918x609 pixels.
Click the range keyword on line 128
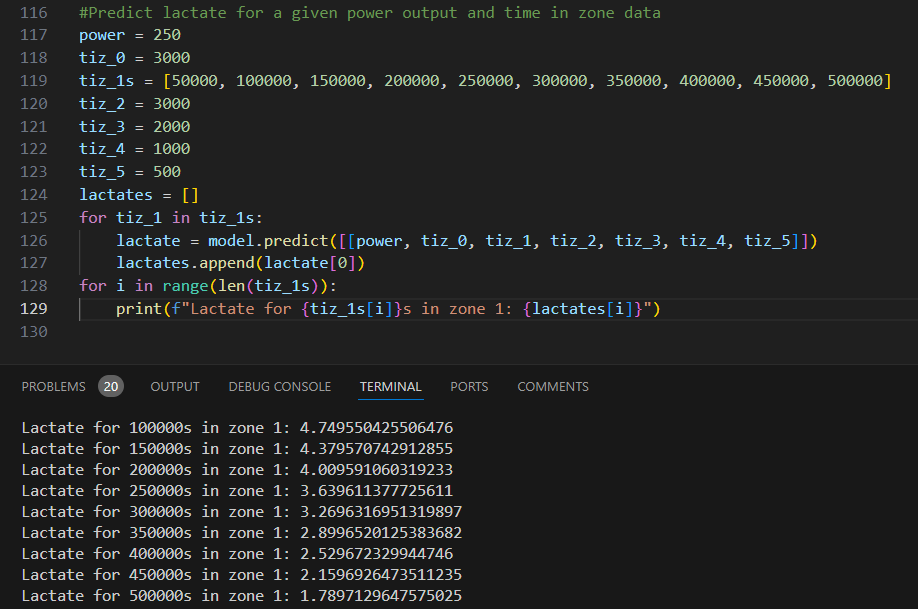(185, 286)
